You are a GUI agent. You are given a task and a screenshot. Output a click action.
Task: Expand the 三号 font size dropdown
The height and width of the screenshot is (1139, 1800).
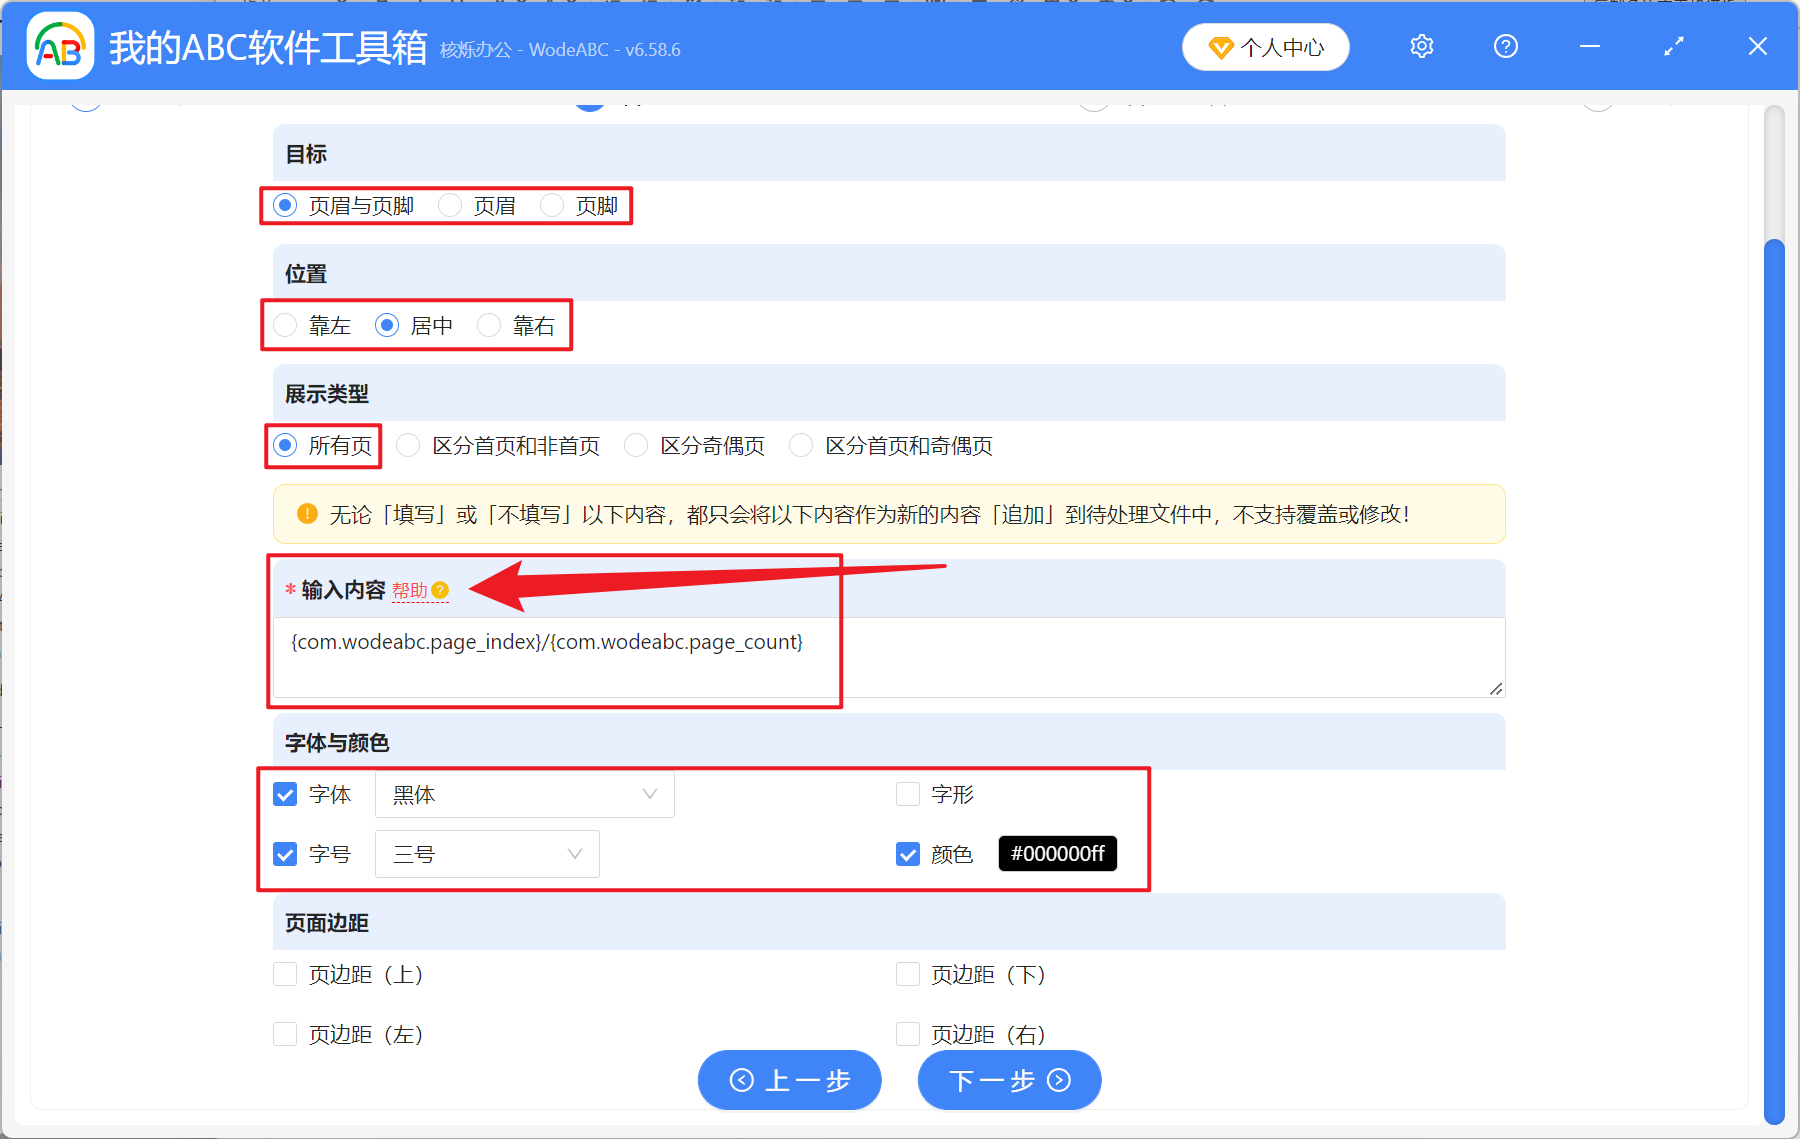[487, 854]
